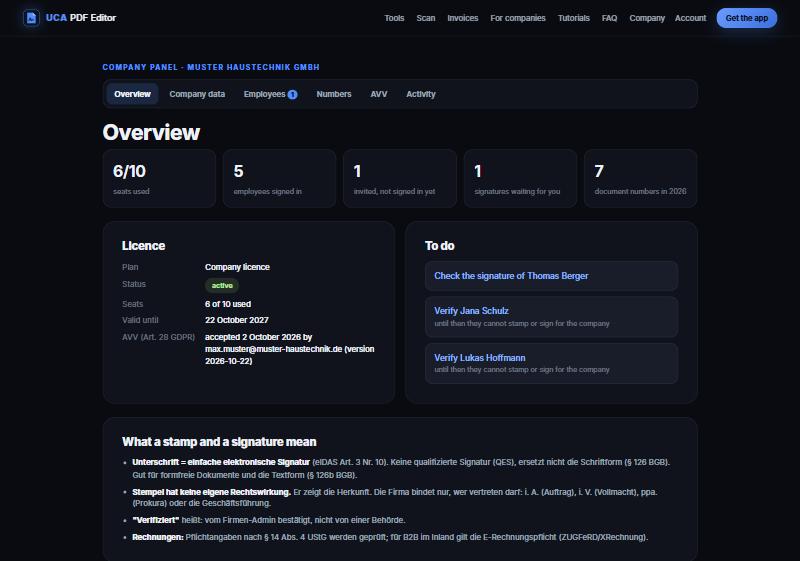Click the Rechnungen: bullet text
The width and height of the screenshot is (800, 561).
click(x=390, y=537)
